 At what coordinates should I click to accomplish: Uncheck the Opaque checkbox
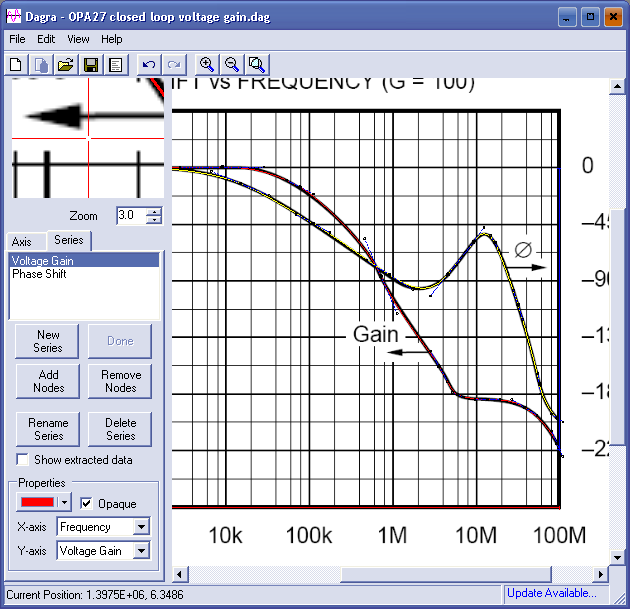(x=87, y=503)
